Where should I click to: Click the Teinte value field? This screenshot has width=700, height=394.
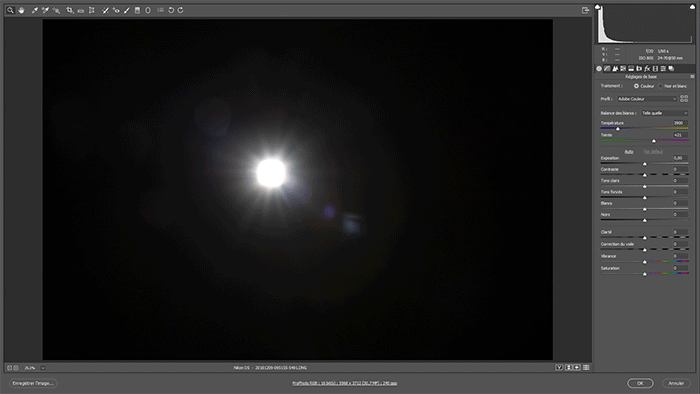pos(680,135)
